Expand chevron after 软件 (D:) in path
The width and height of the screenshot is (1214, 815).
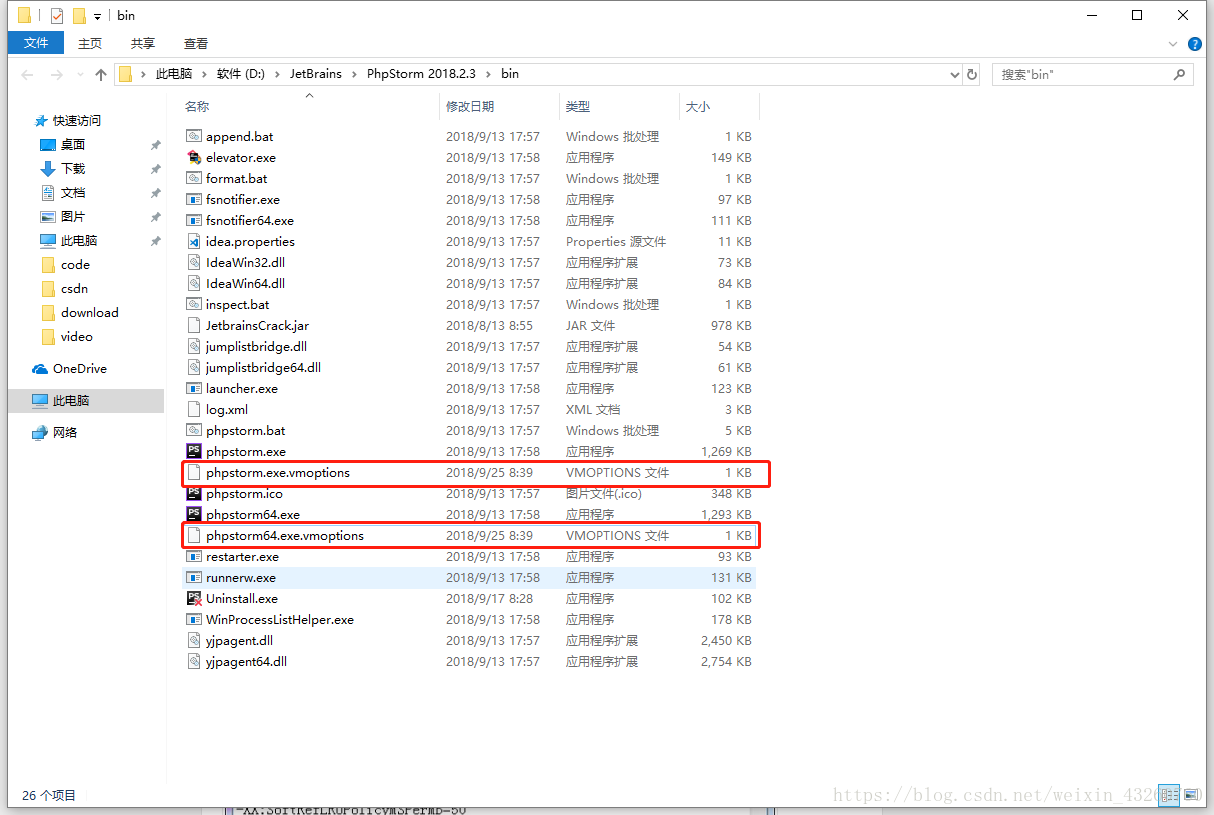279,74
